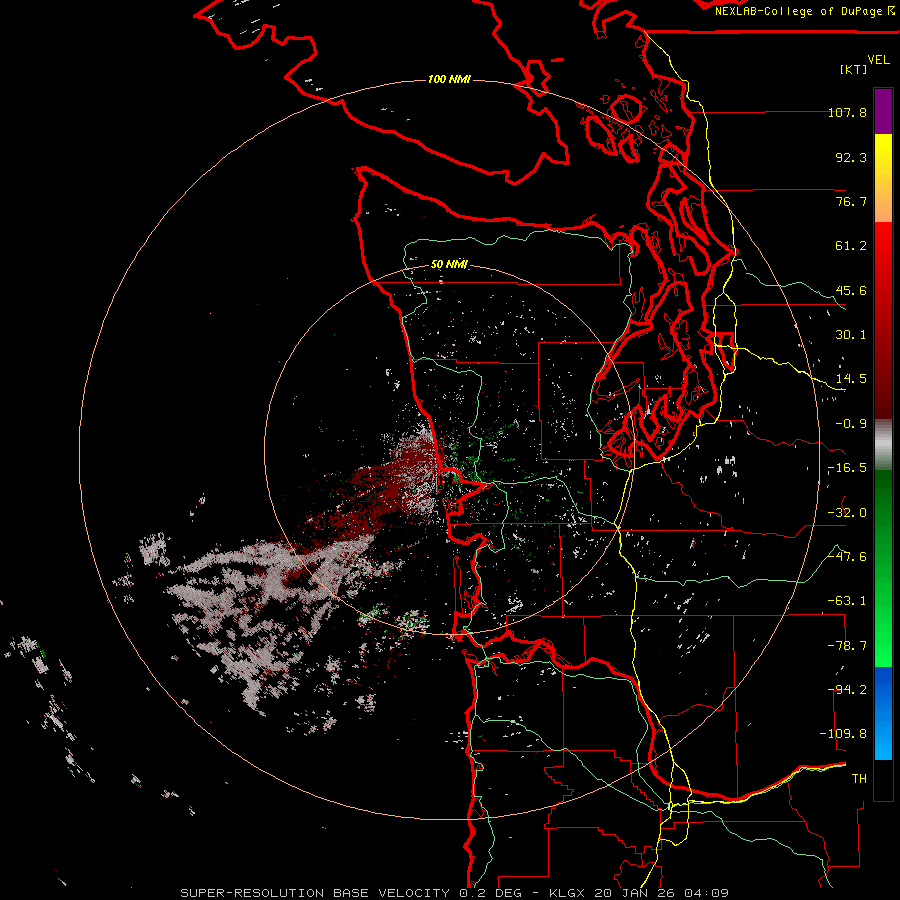Screen dimensions: 900x900
Task: Click the -78.7 velocity scale value
Action: click(847, 646)
